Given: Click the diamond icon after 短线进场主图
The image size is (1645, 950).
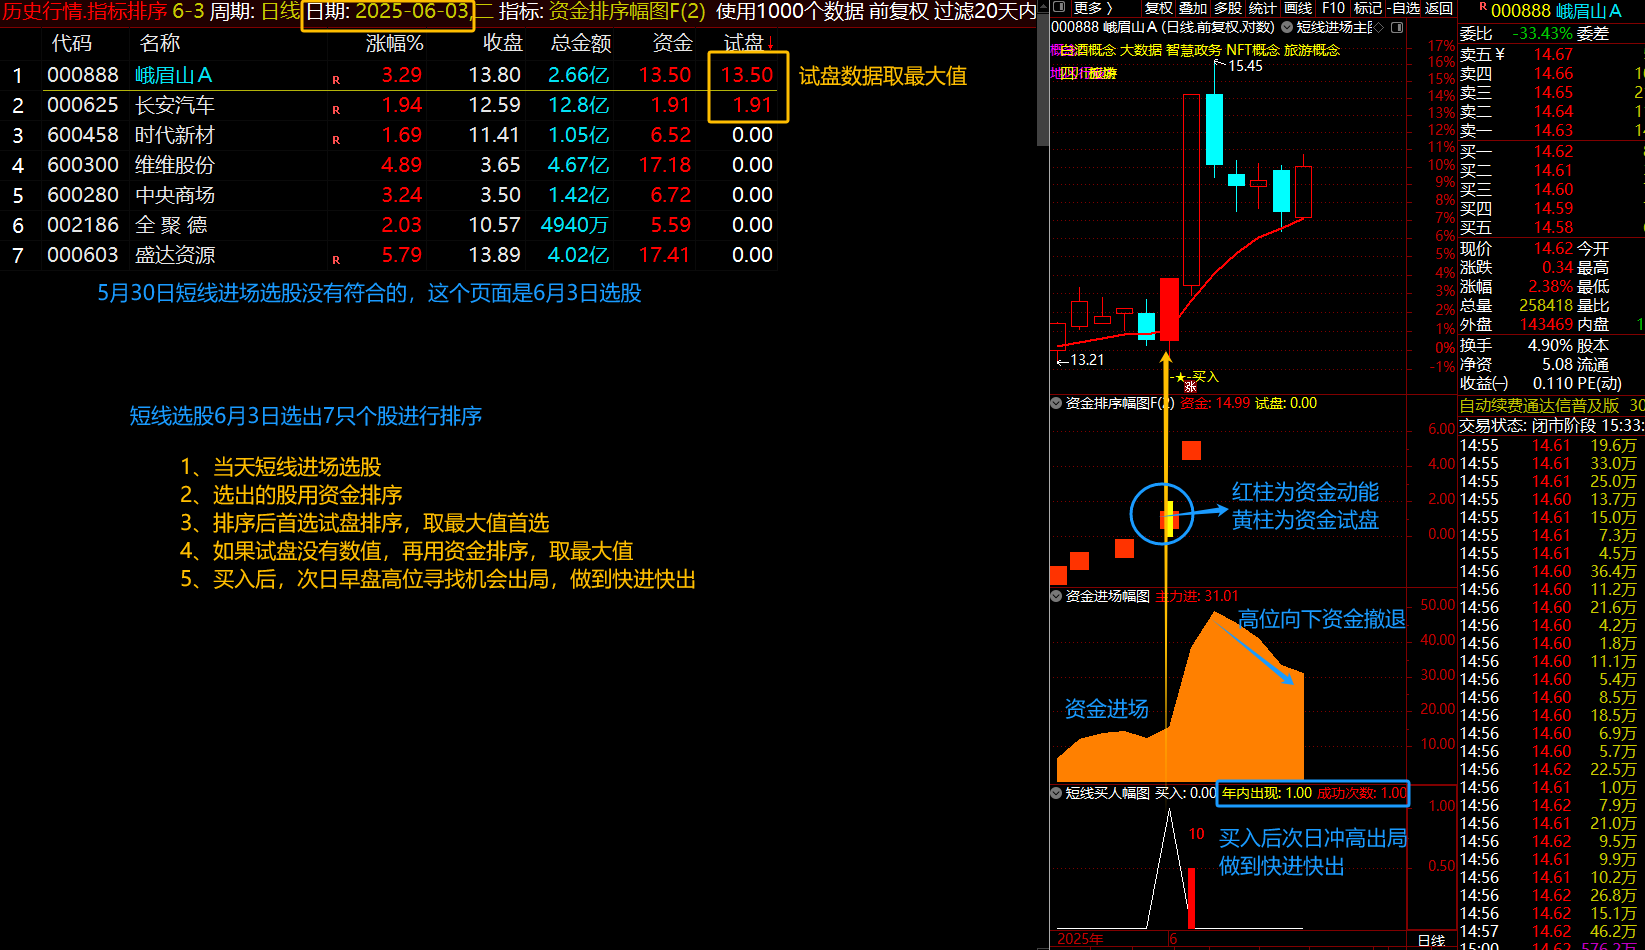Looking at the screenshot, I should (1379, 27).
